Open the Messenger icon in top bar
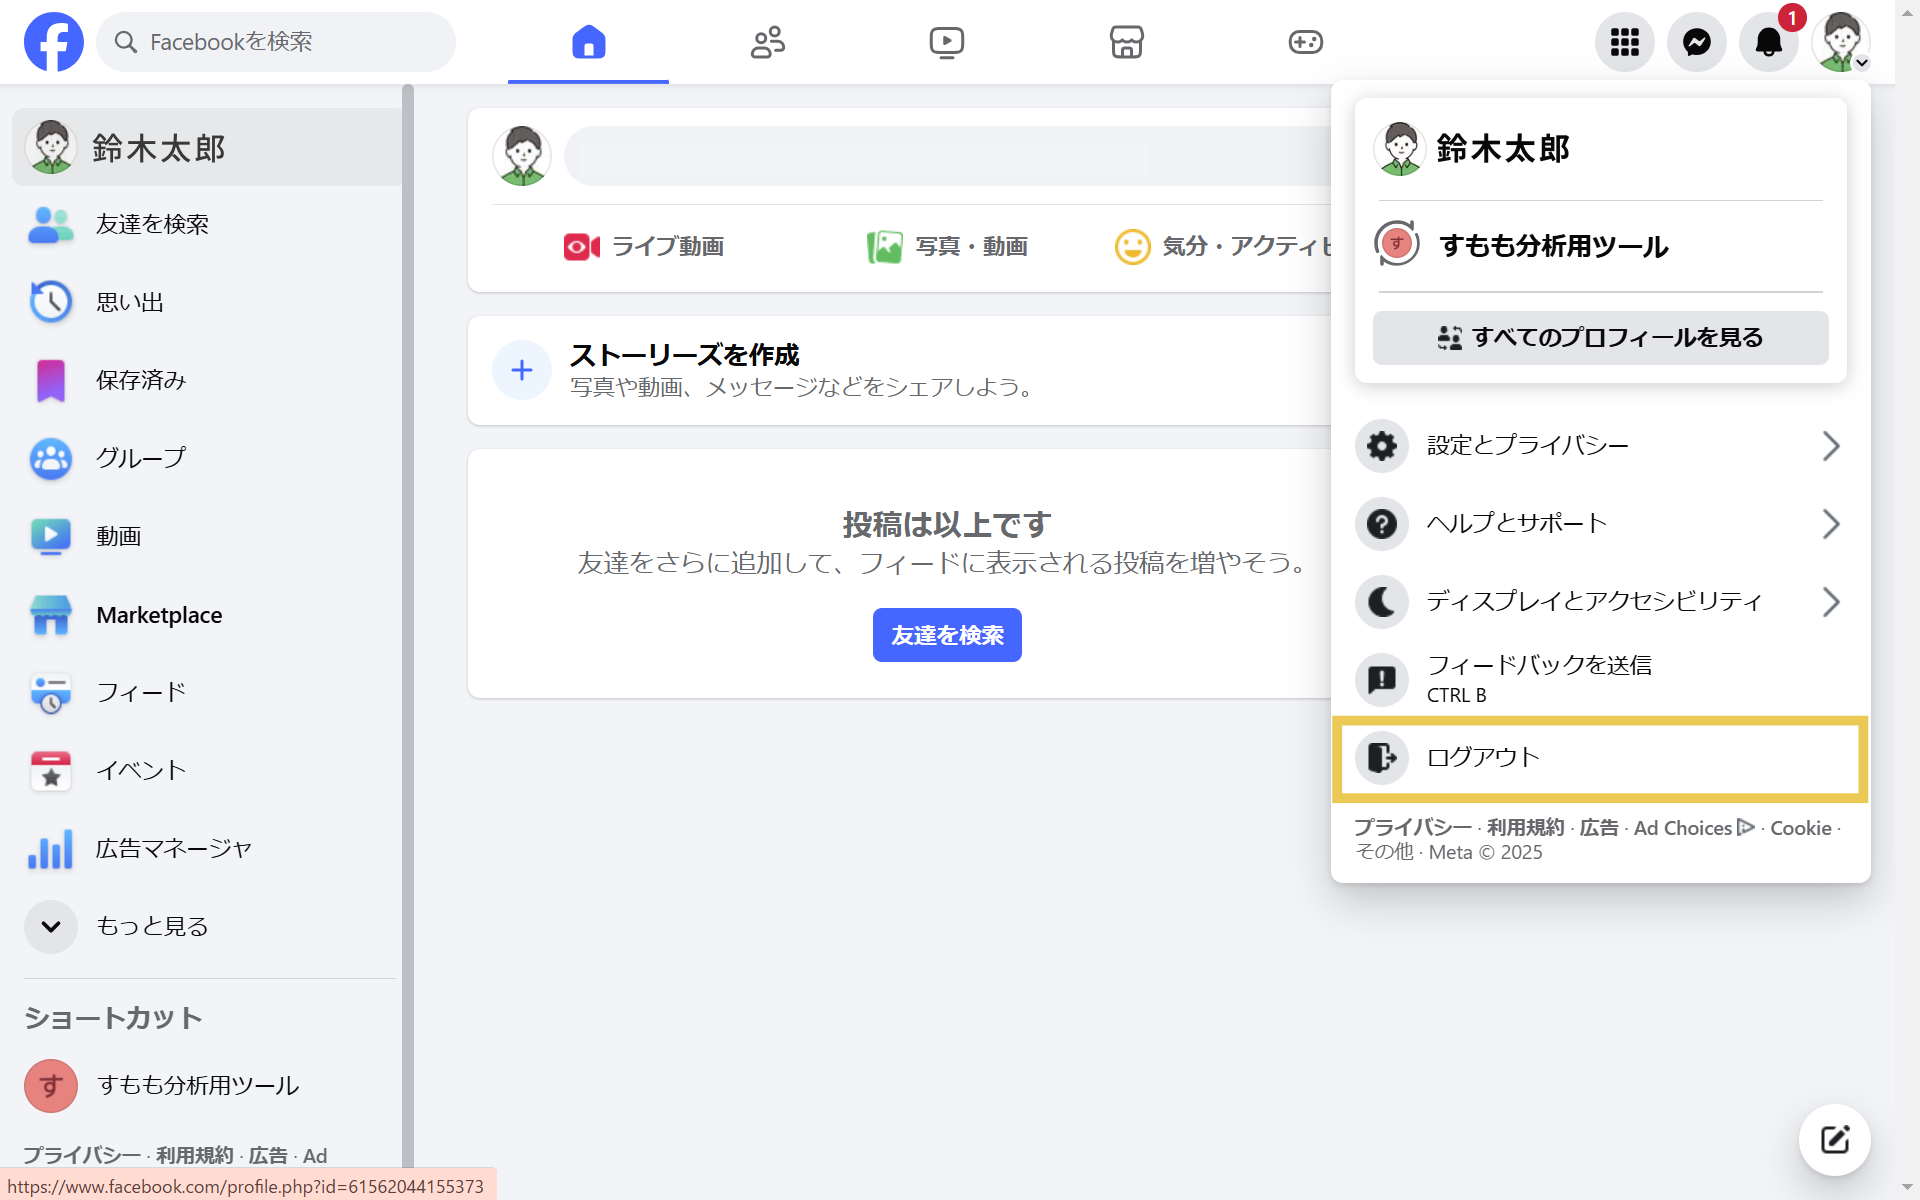Viewport: 1920px width, 1200px height. [x=1696, y=42]
